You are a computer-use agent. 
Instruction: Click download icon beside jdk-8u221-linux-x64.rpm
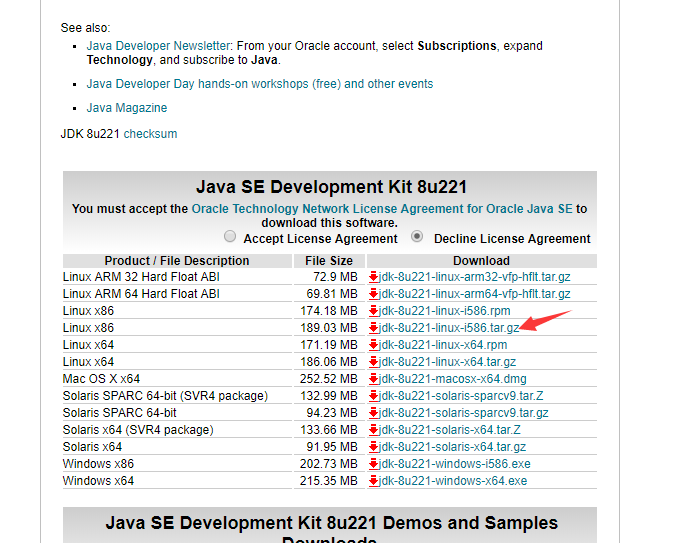(373, 345)
